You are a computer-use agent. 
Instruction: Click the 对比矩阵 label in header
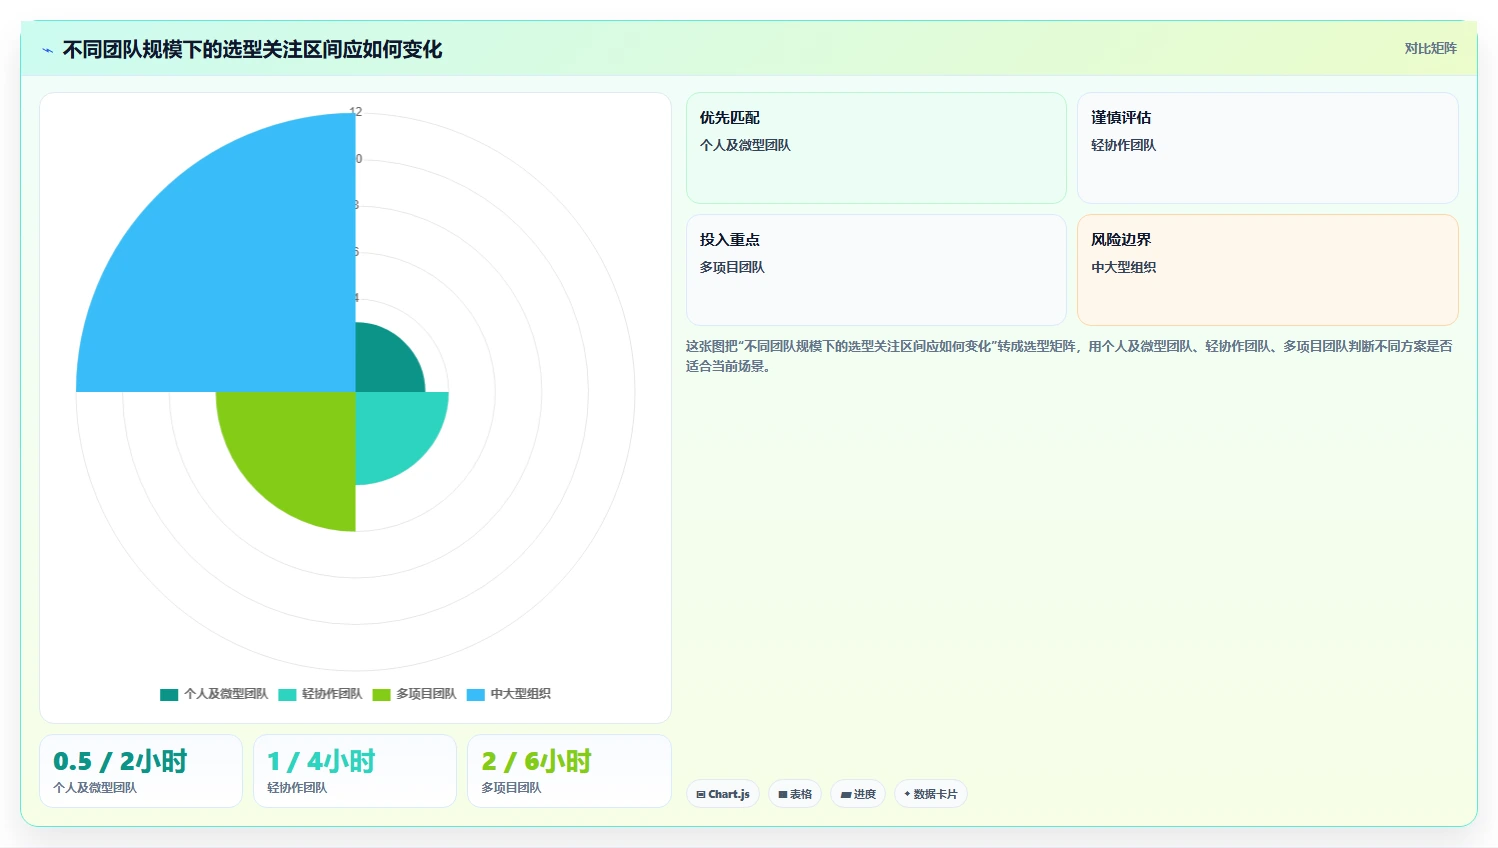(1430, 48)
